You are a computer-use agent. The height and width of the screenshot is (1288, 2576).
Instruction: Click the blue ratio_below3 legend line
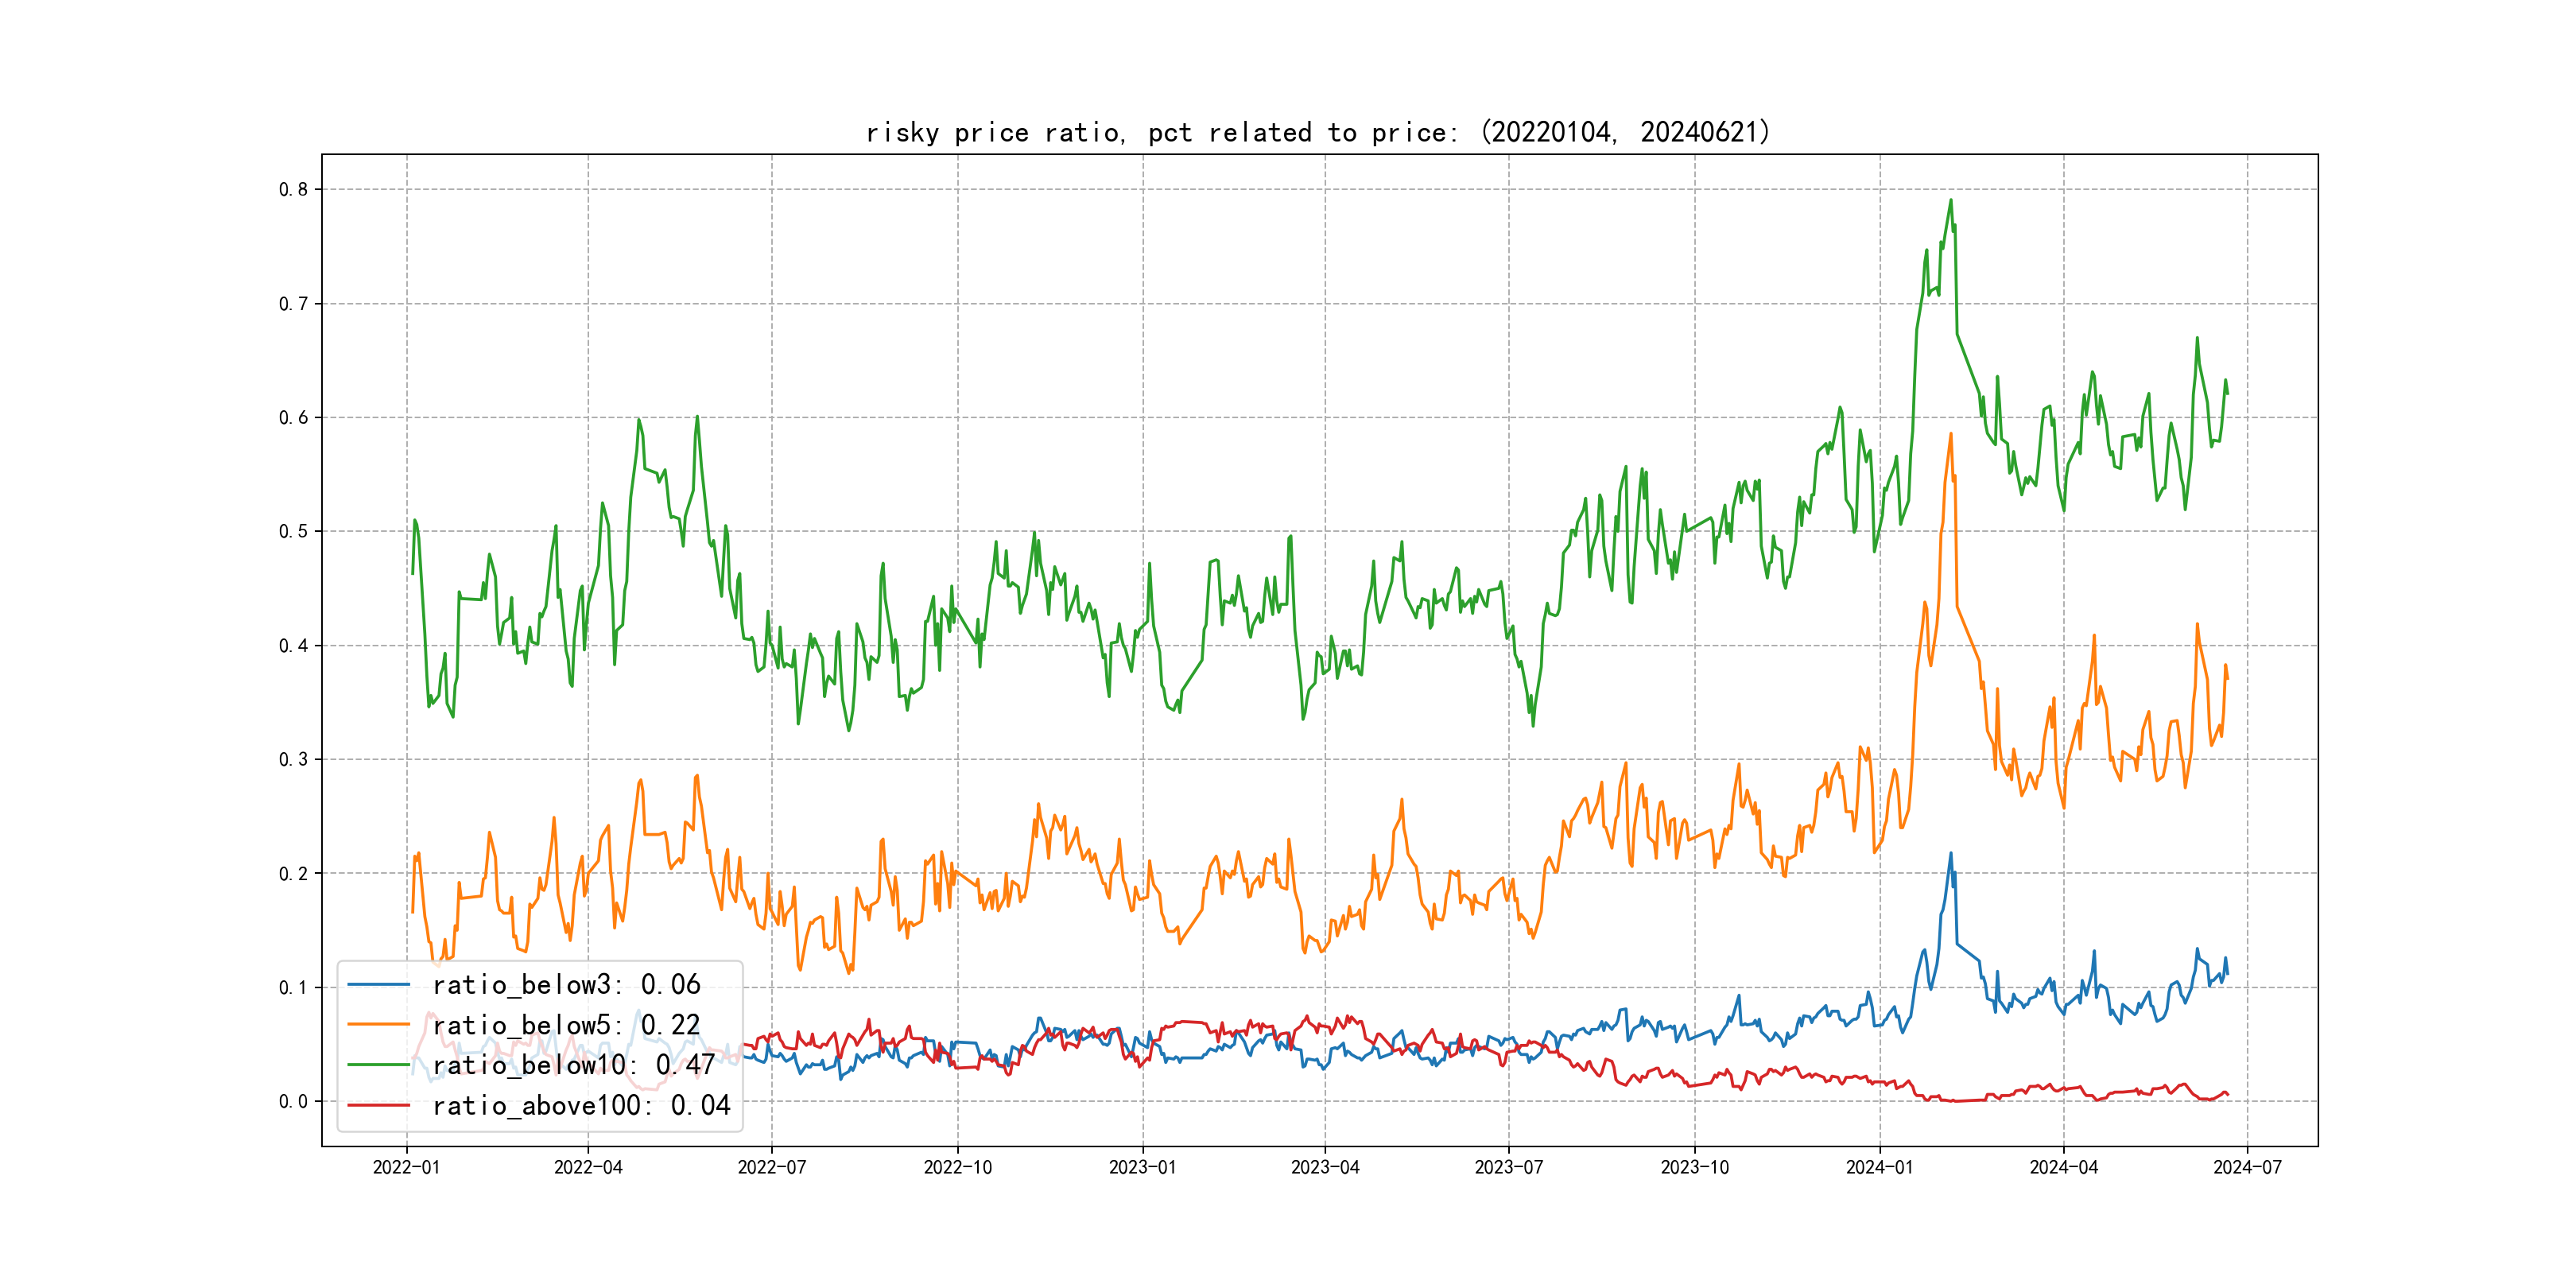point(378,985)
